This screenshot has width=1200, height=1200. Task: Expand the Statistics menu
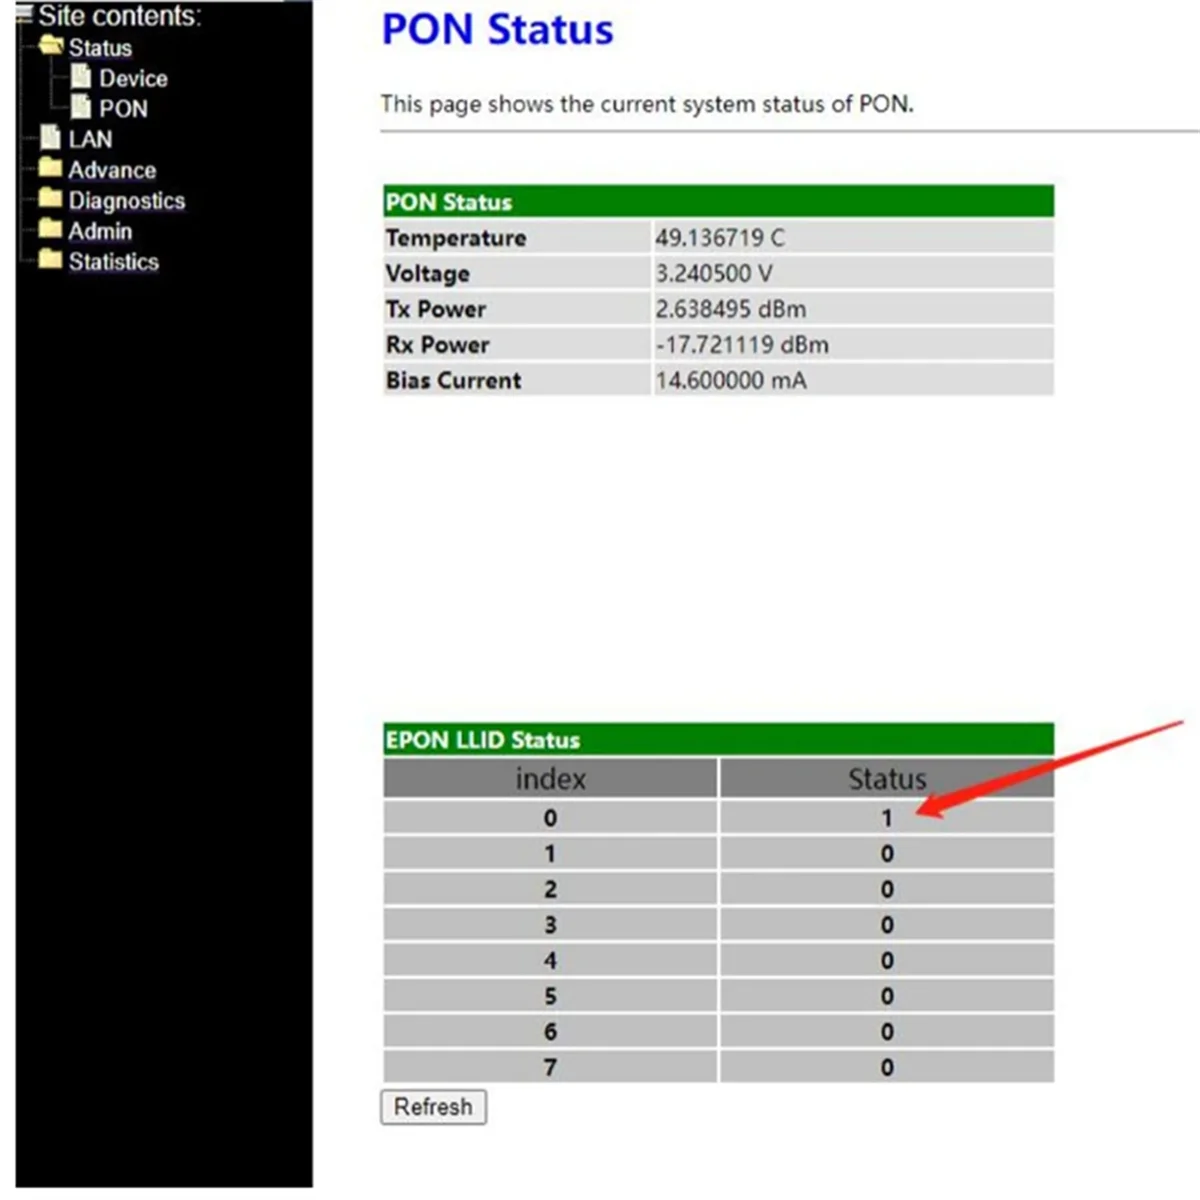(x=113, y=262)
